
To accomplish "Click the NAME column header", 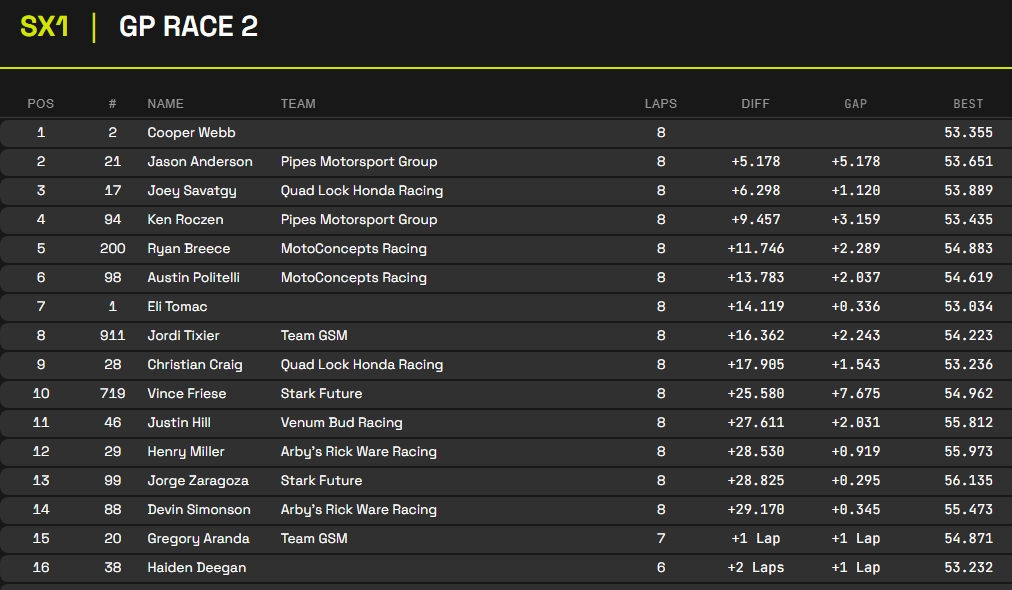I will pyautogui.click(x=165, y=103).
